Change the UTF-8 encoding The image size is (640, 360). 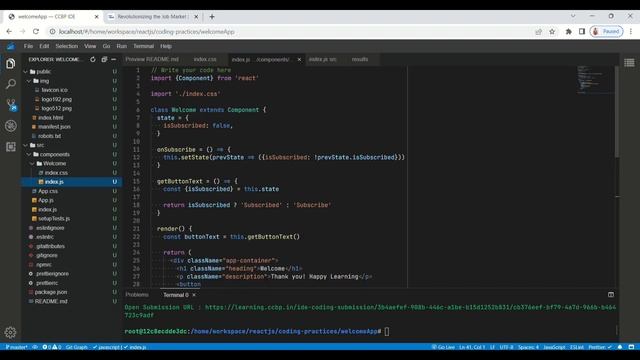(x=507, y=347)
